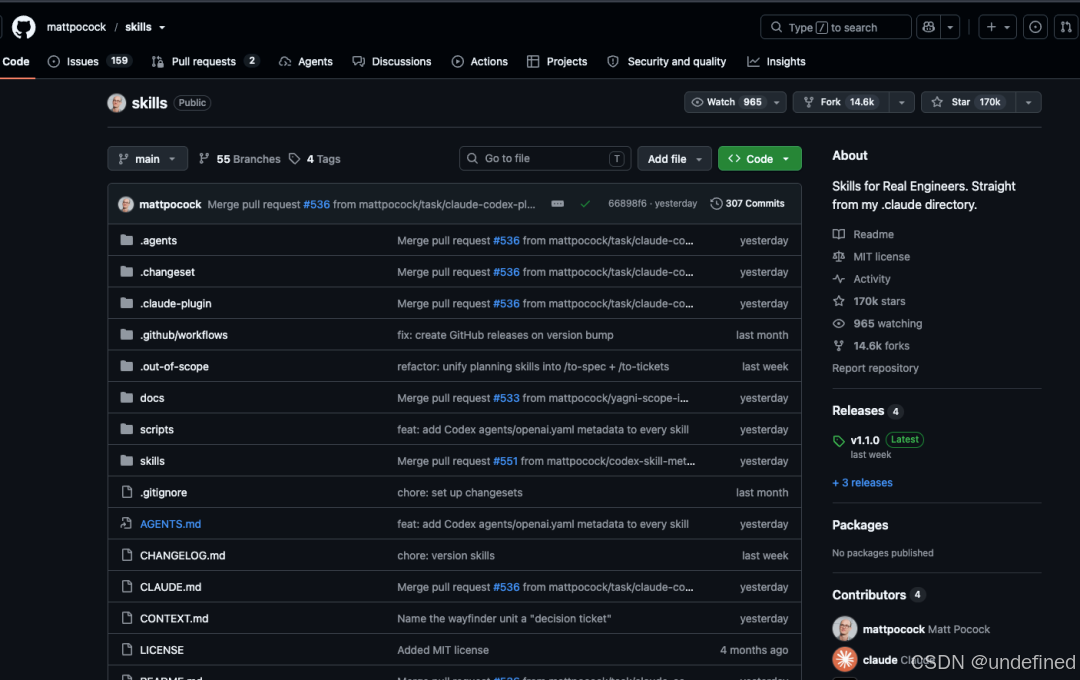View 55 Branches link
Image resolution: width=1080 pixels, height=680 pixels.
240,158
